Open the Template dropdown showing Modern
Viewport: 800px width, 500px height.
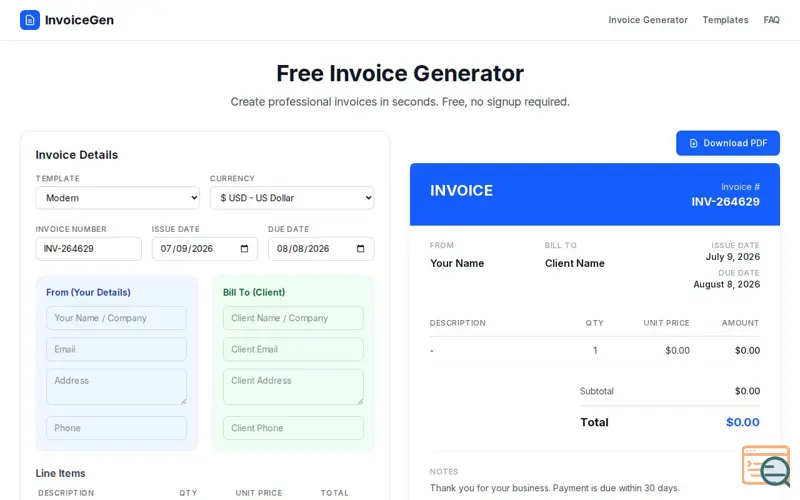[x=118, y=198]
